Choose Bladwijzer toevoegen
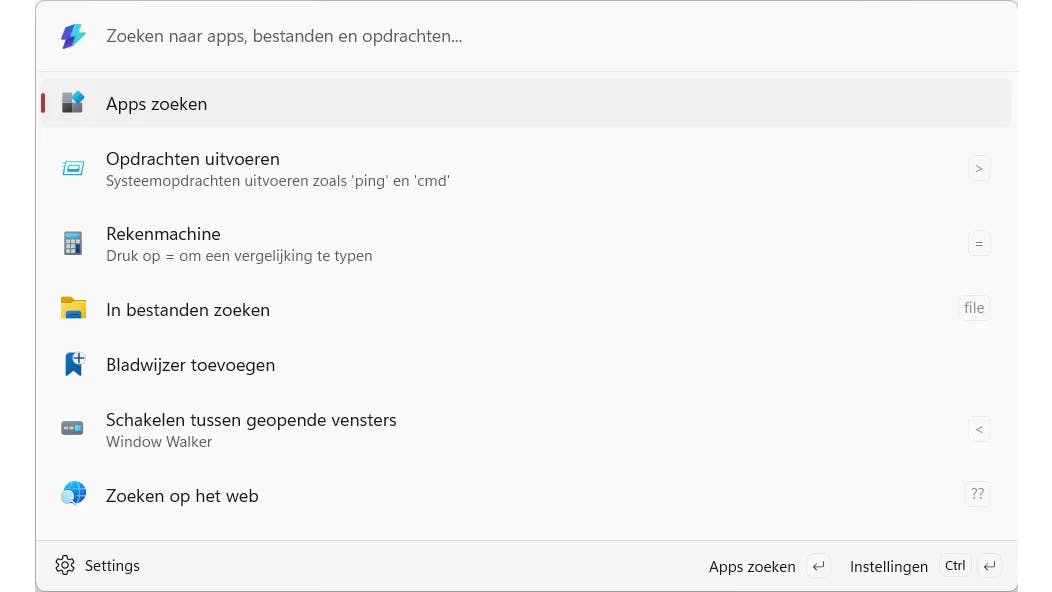Screen dimensions: 1052x592 [190, 365]
